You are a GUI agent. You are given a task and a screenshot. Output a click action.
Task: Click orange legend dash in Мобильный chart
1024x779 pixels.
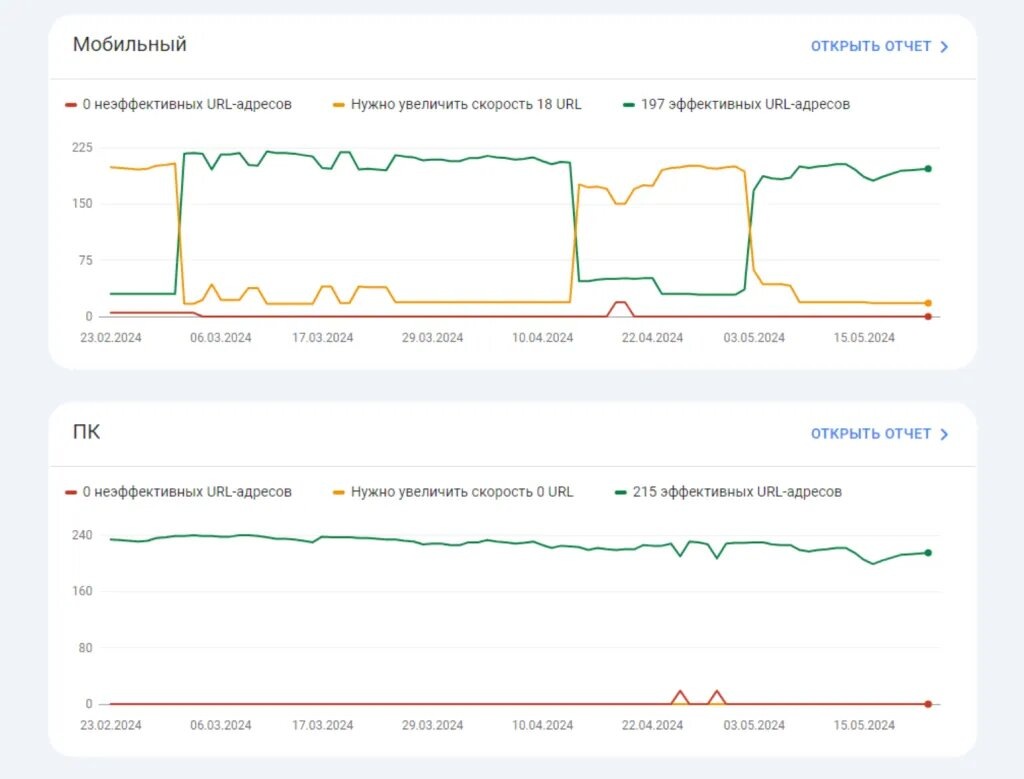(x=338, y=105)
